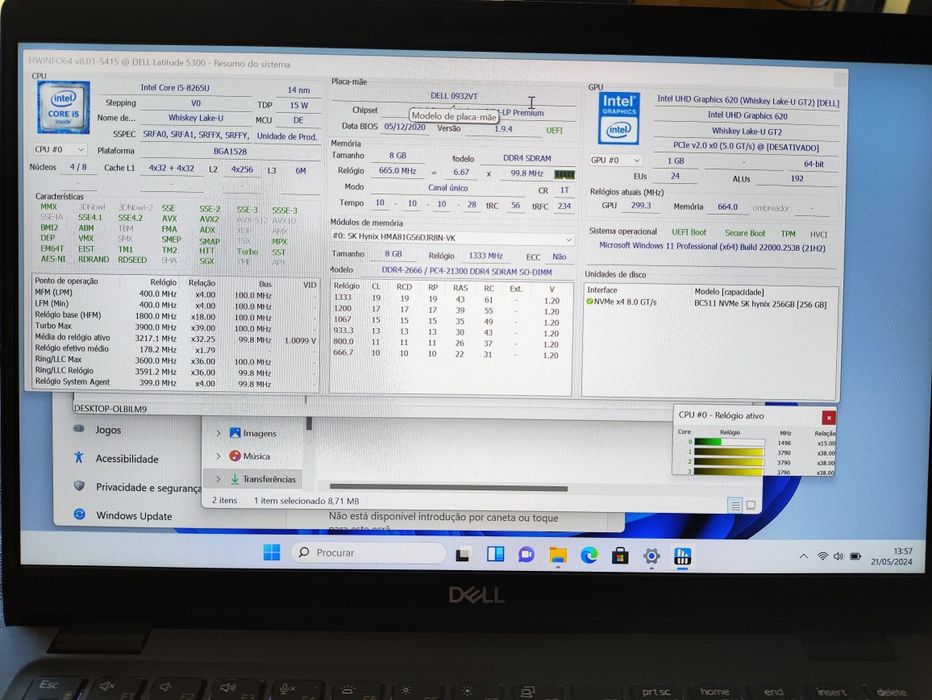Open the GPU #0 selector dropdown
932x700 pixels.
[x=616, y=160]
